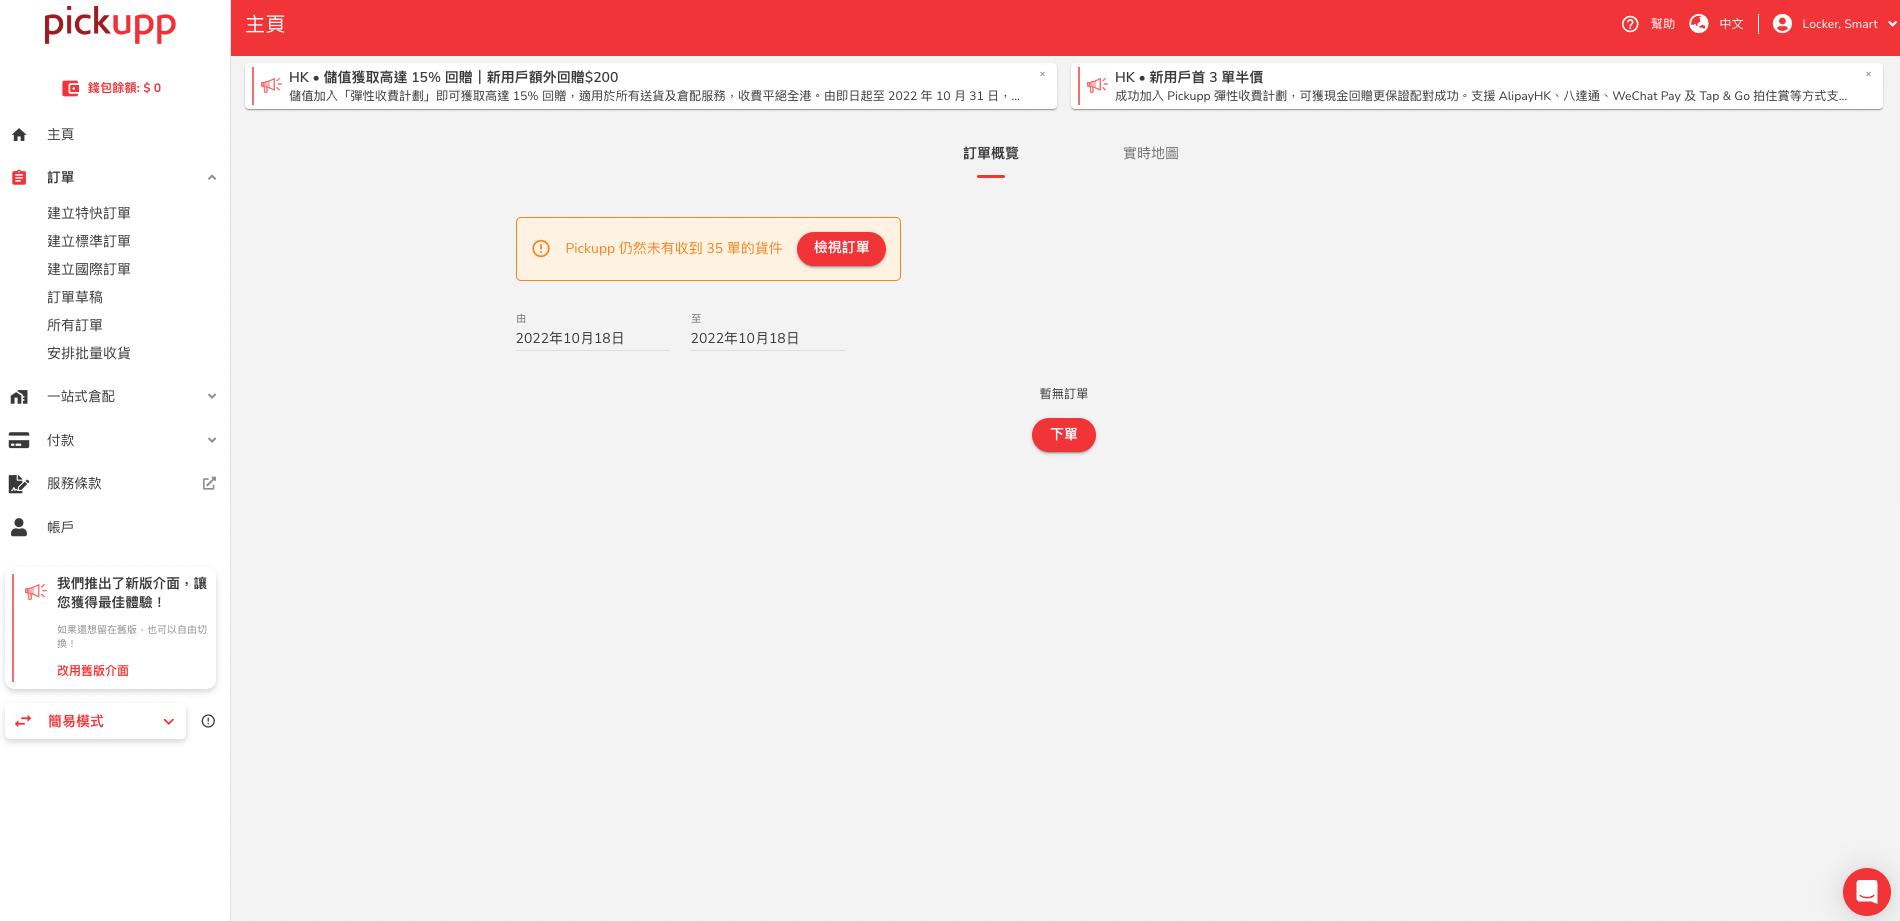1900x921 pixels.
Task: Click the home icon for 主頁
Action: click(x=19, y=135)
